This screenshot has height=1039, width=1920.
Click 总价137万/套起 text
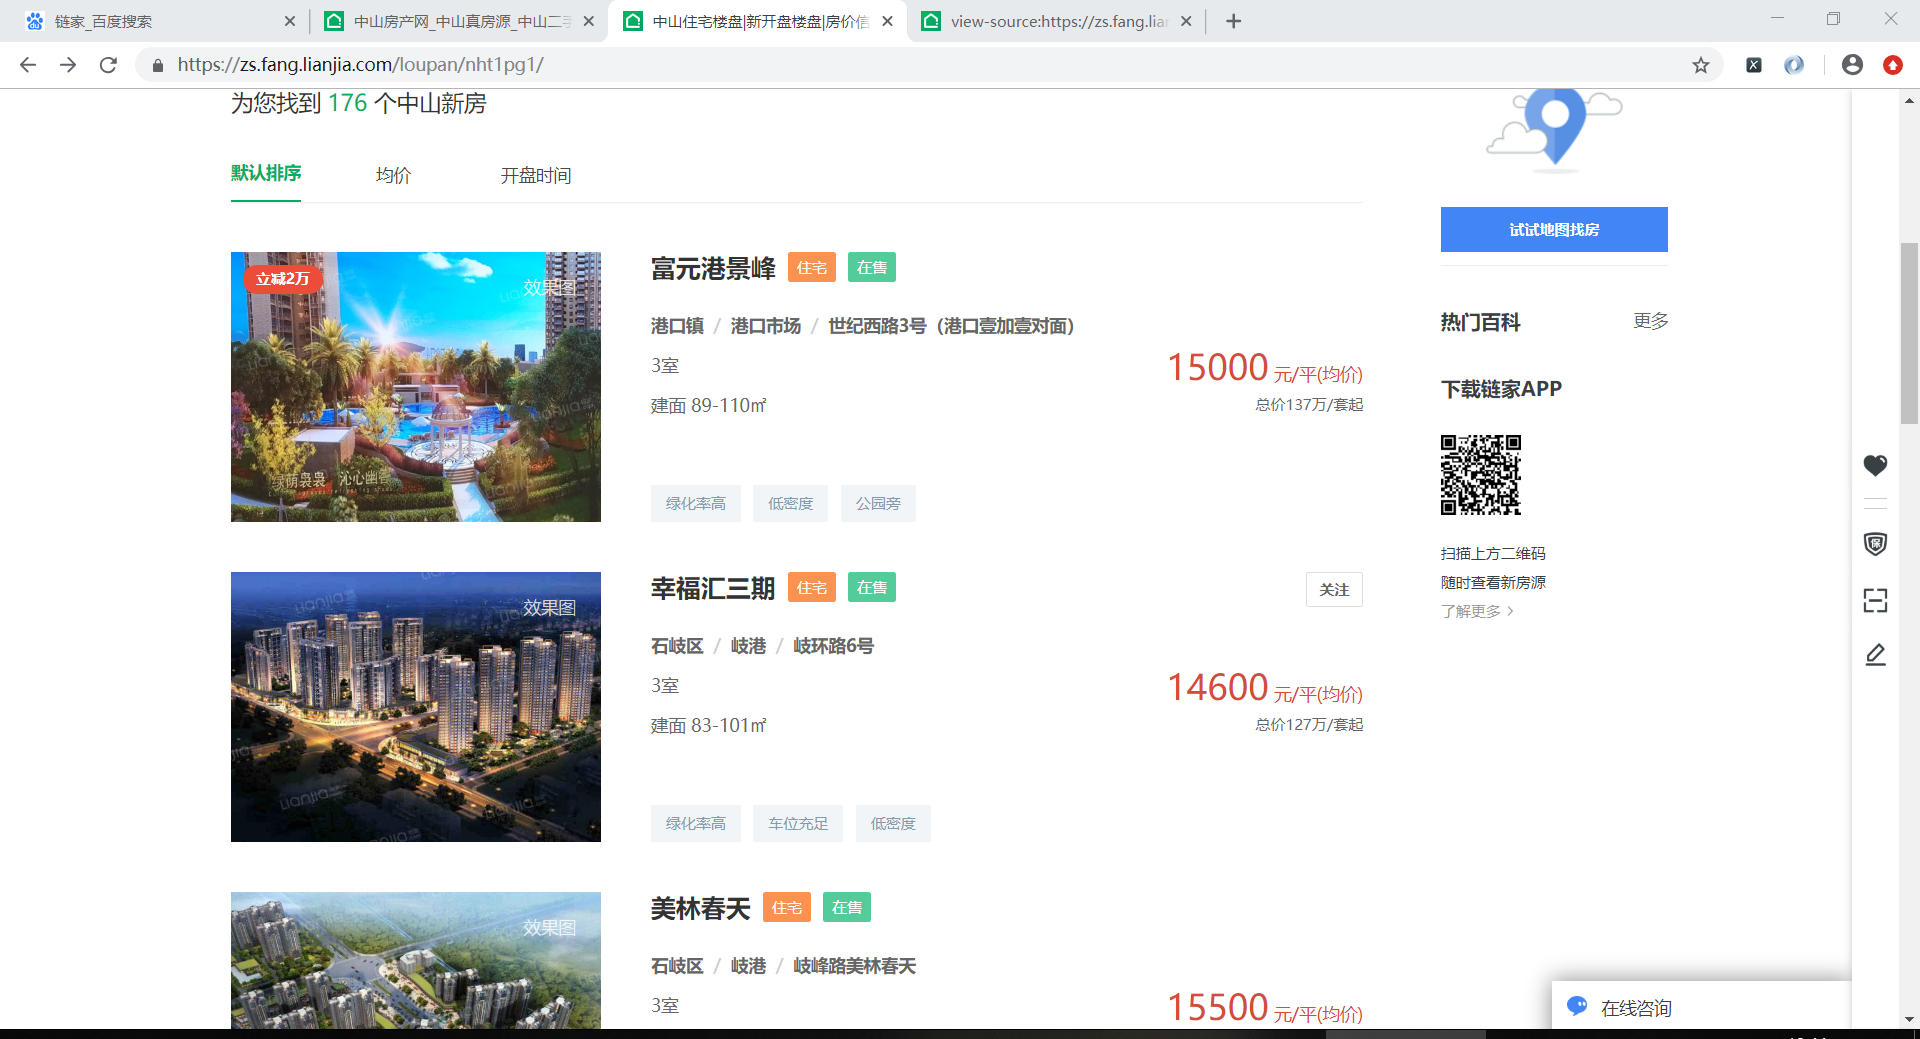tap(1309, 405)
